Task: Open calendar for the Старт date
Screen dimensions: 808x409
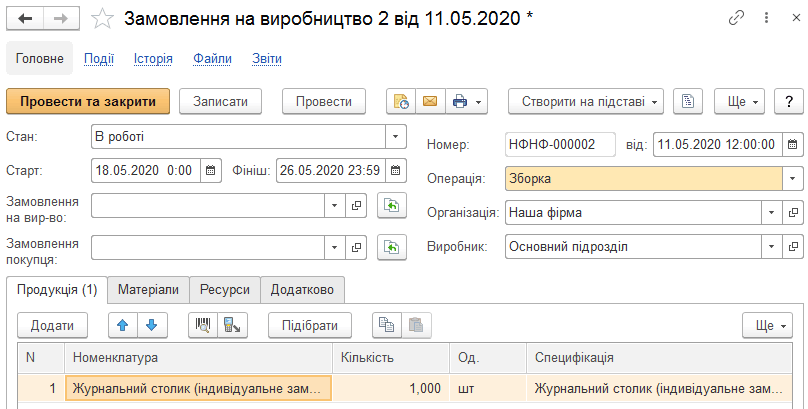Action: click(x=211, y=171)
